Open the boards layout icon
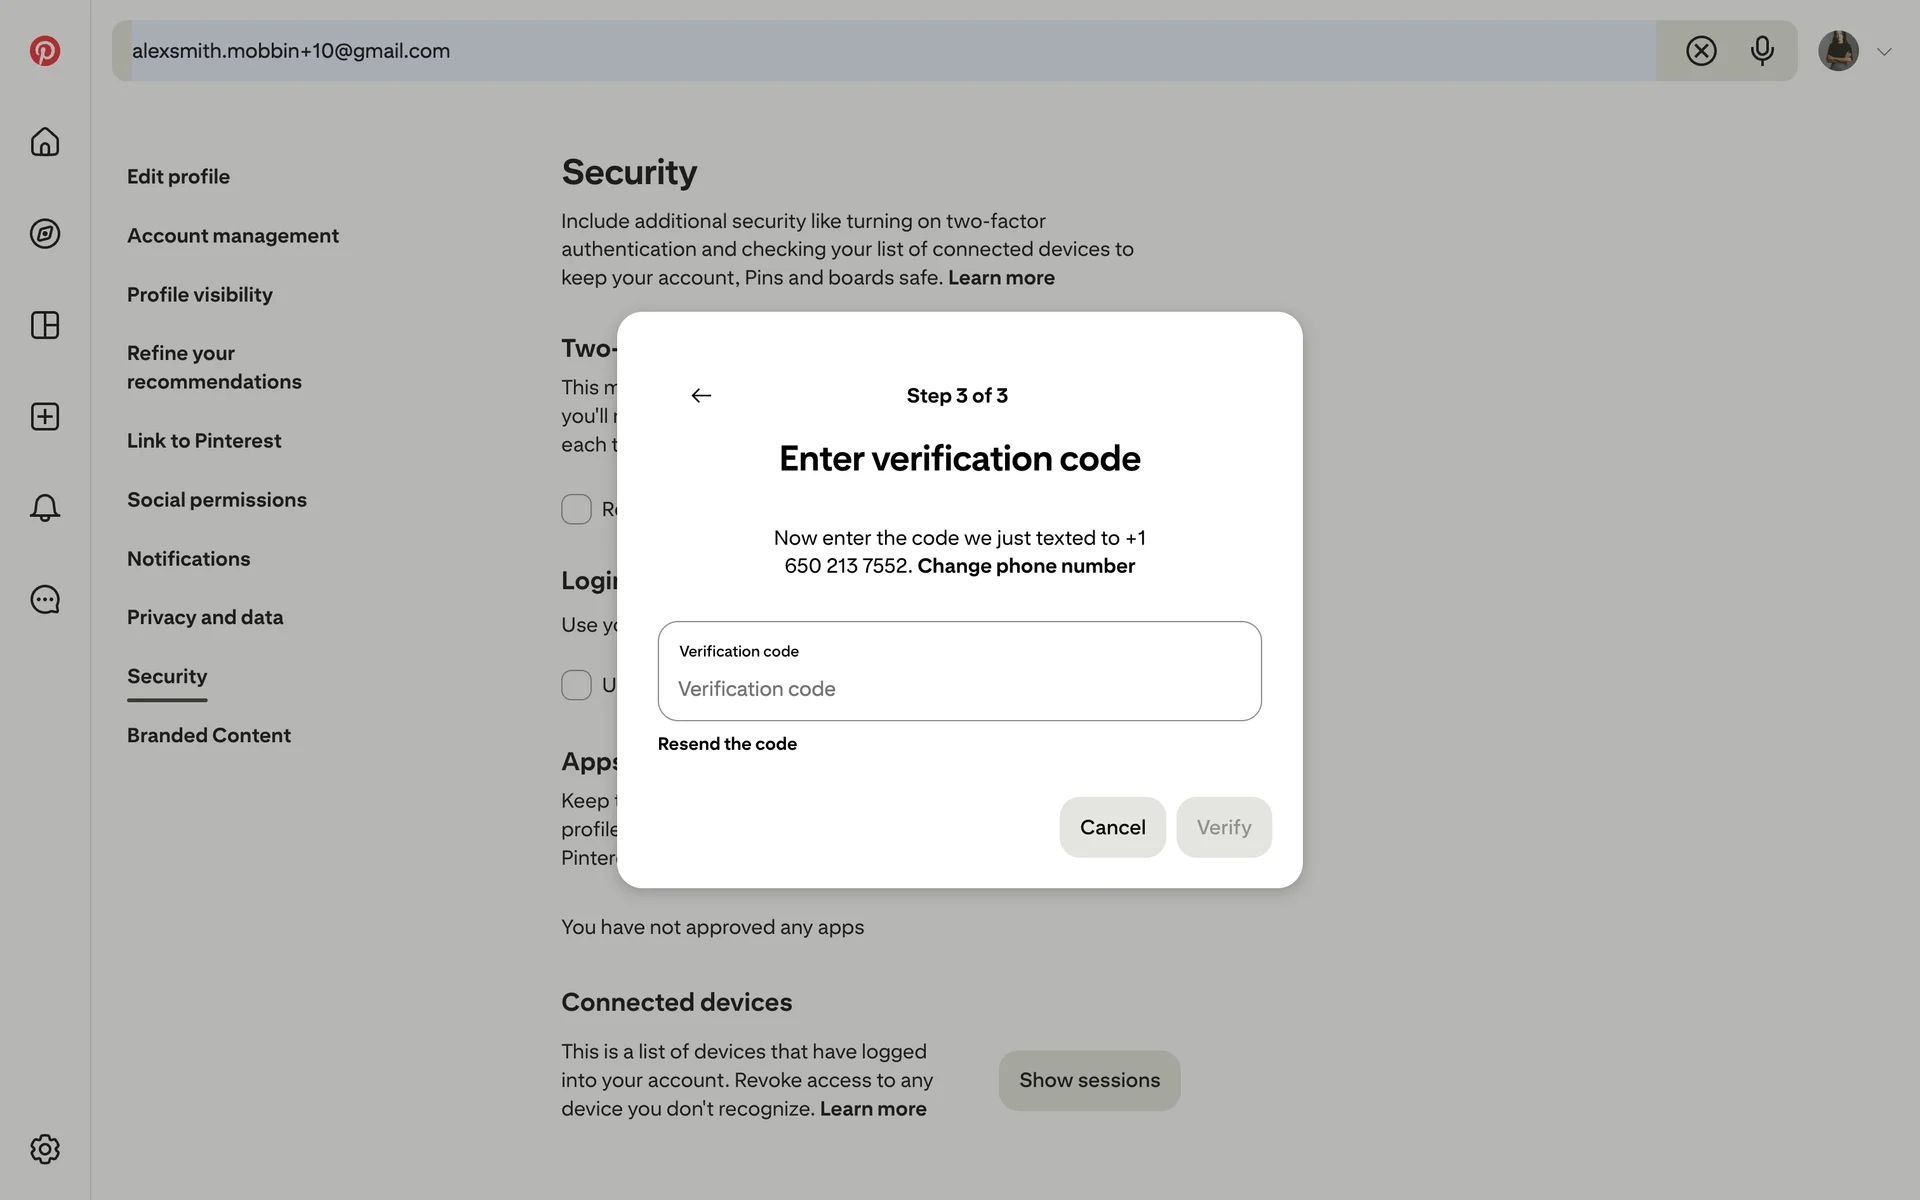Viewport: 1920px width, 1200px height. (45, 325)
